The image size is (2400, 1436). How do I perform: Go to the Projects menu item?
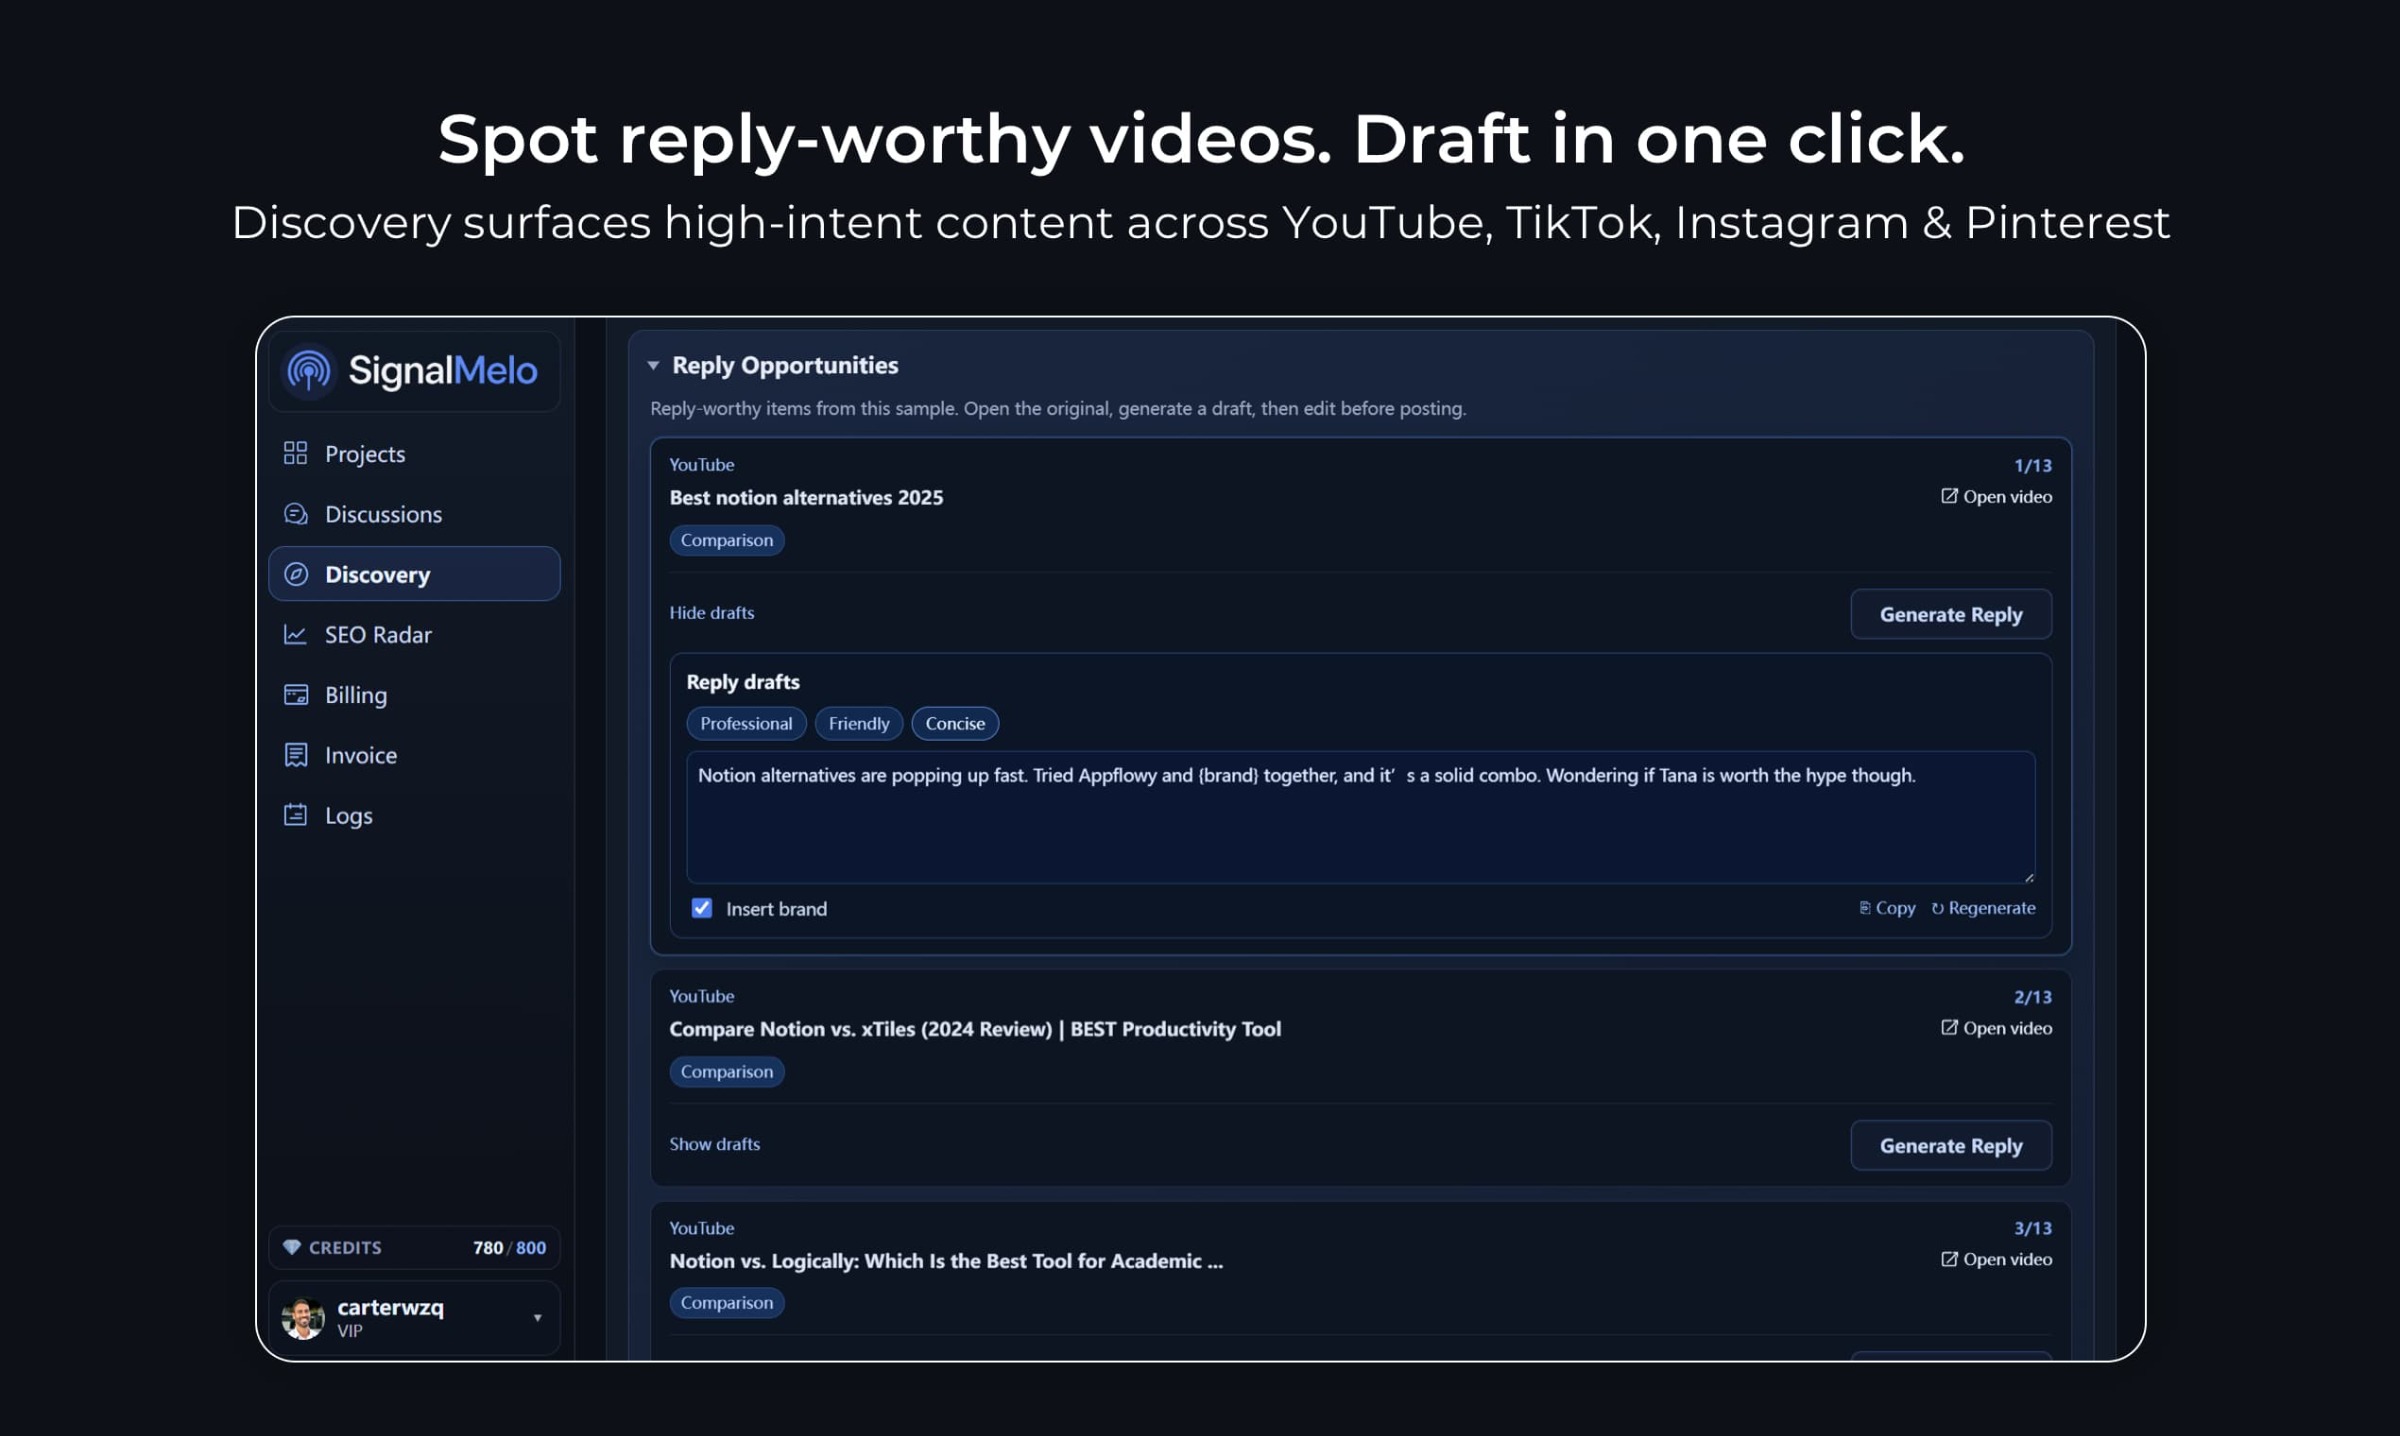[x=414, y=454]
